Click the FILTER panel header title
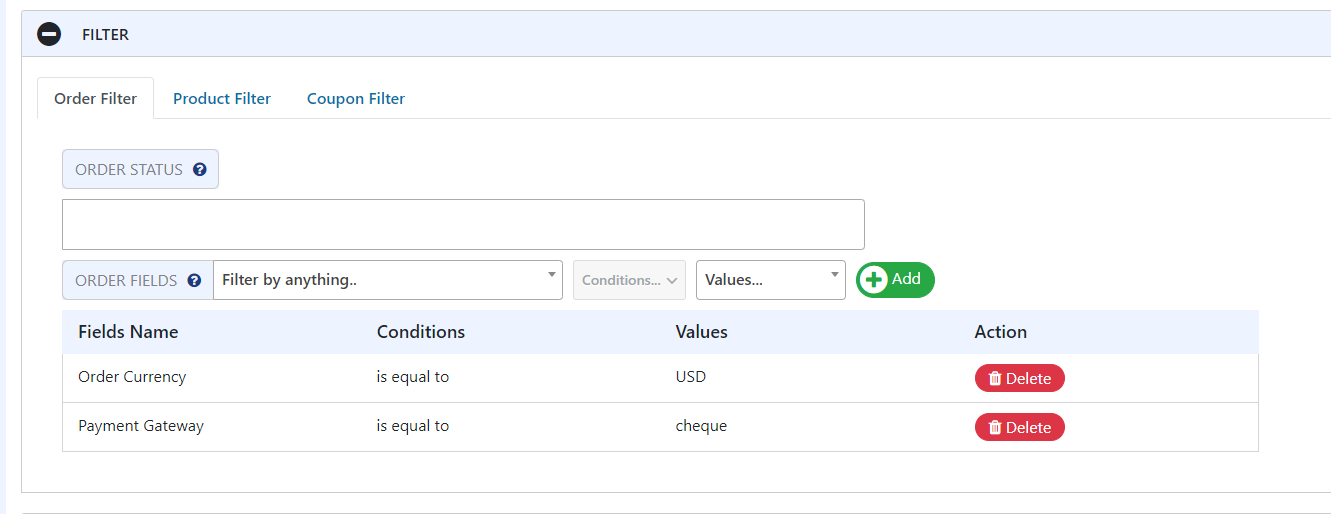 (x=105, y=35)
